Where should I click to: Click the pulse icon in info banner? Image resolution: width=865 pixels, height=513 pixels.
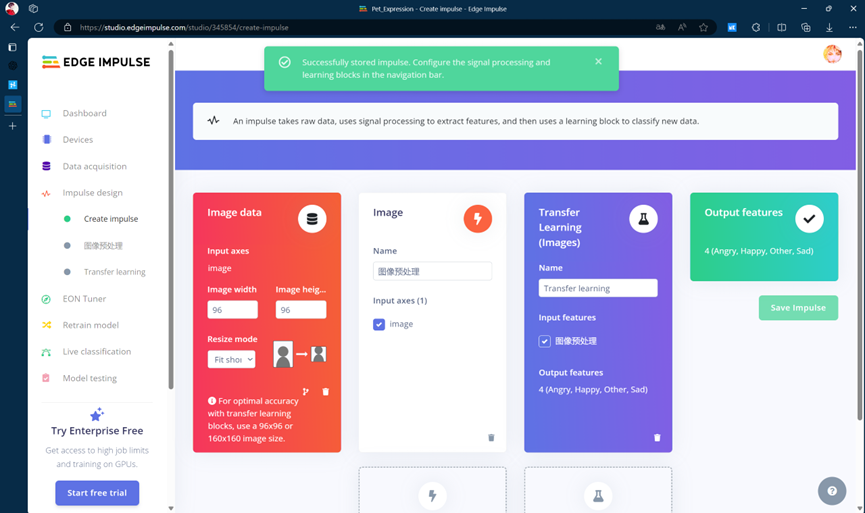[x=213, y=120]
